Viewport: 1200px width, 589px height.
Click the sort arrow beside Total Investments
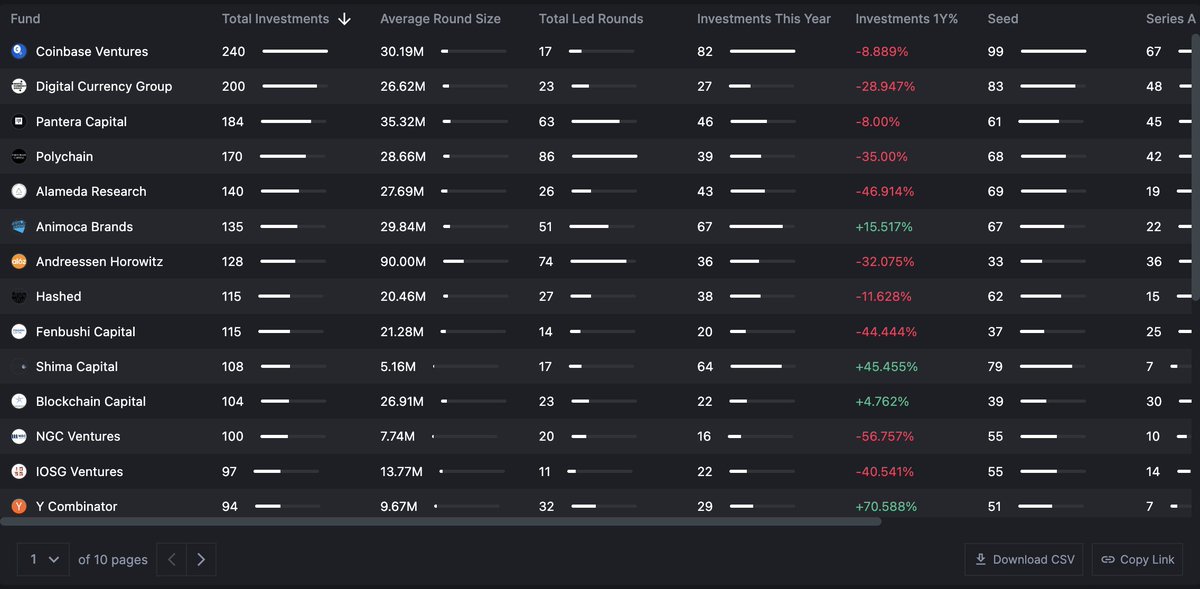(x=345, y=19)
